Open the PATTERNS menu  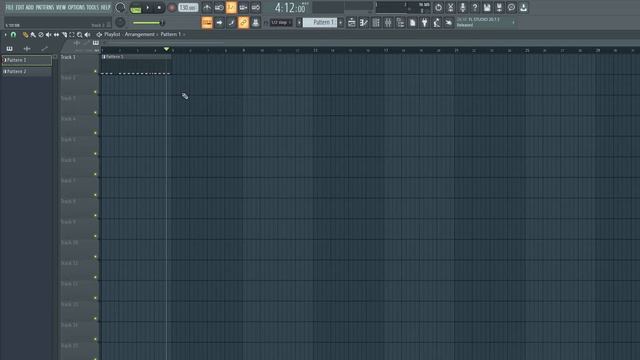45,7
